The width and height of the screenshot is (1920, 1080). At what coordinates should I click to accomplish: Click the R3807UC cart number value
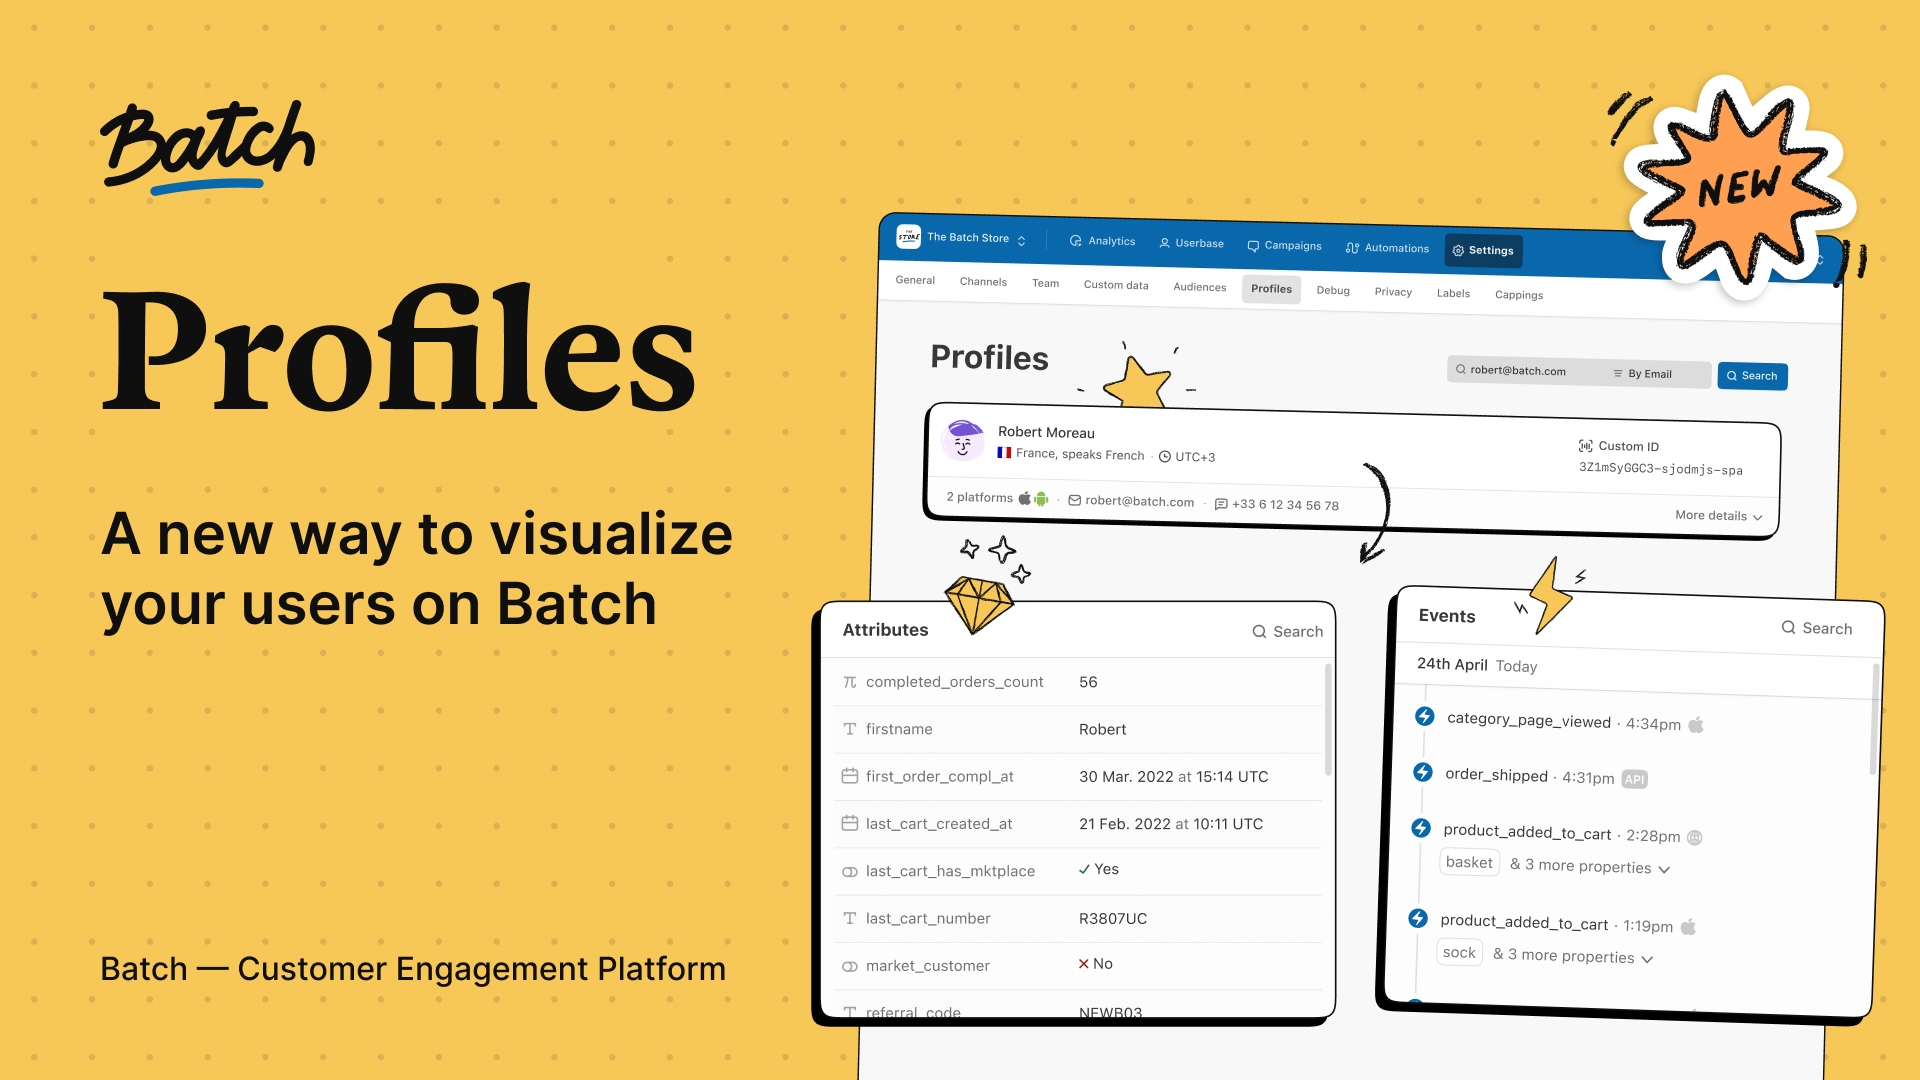(1113, 918)
